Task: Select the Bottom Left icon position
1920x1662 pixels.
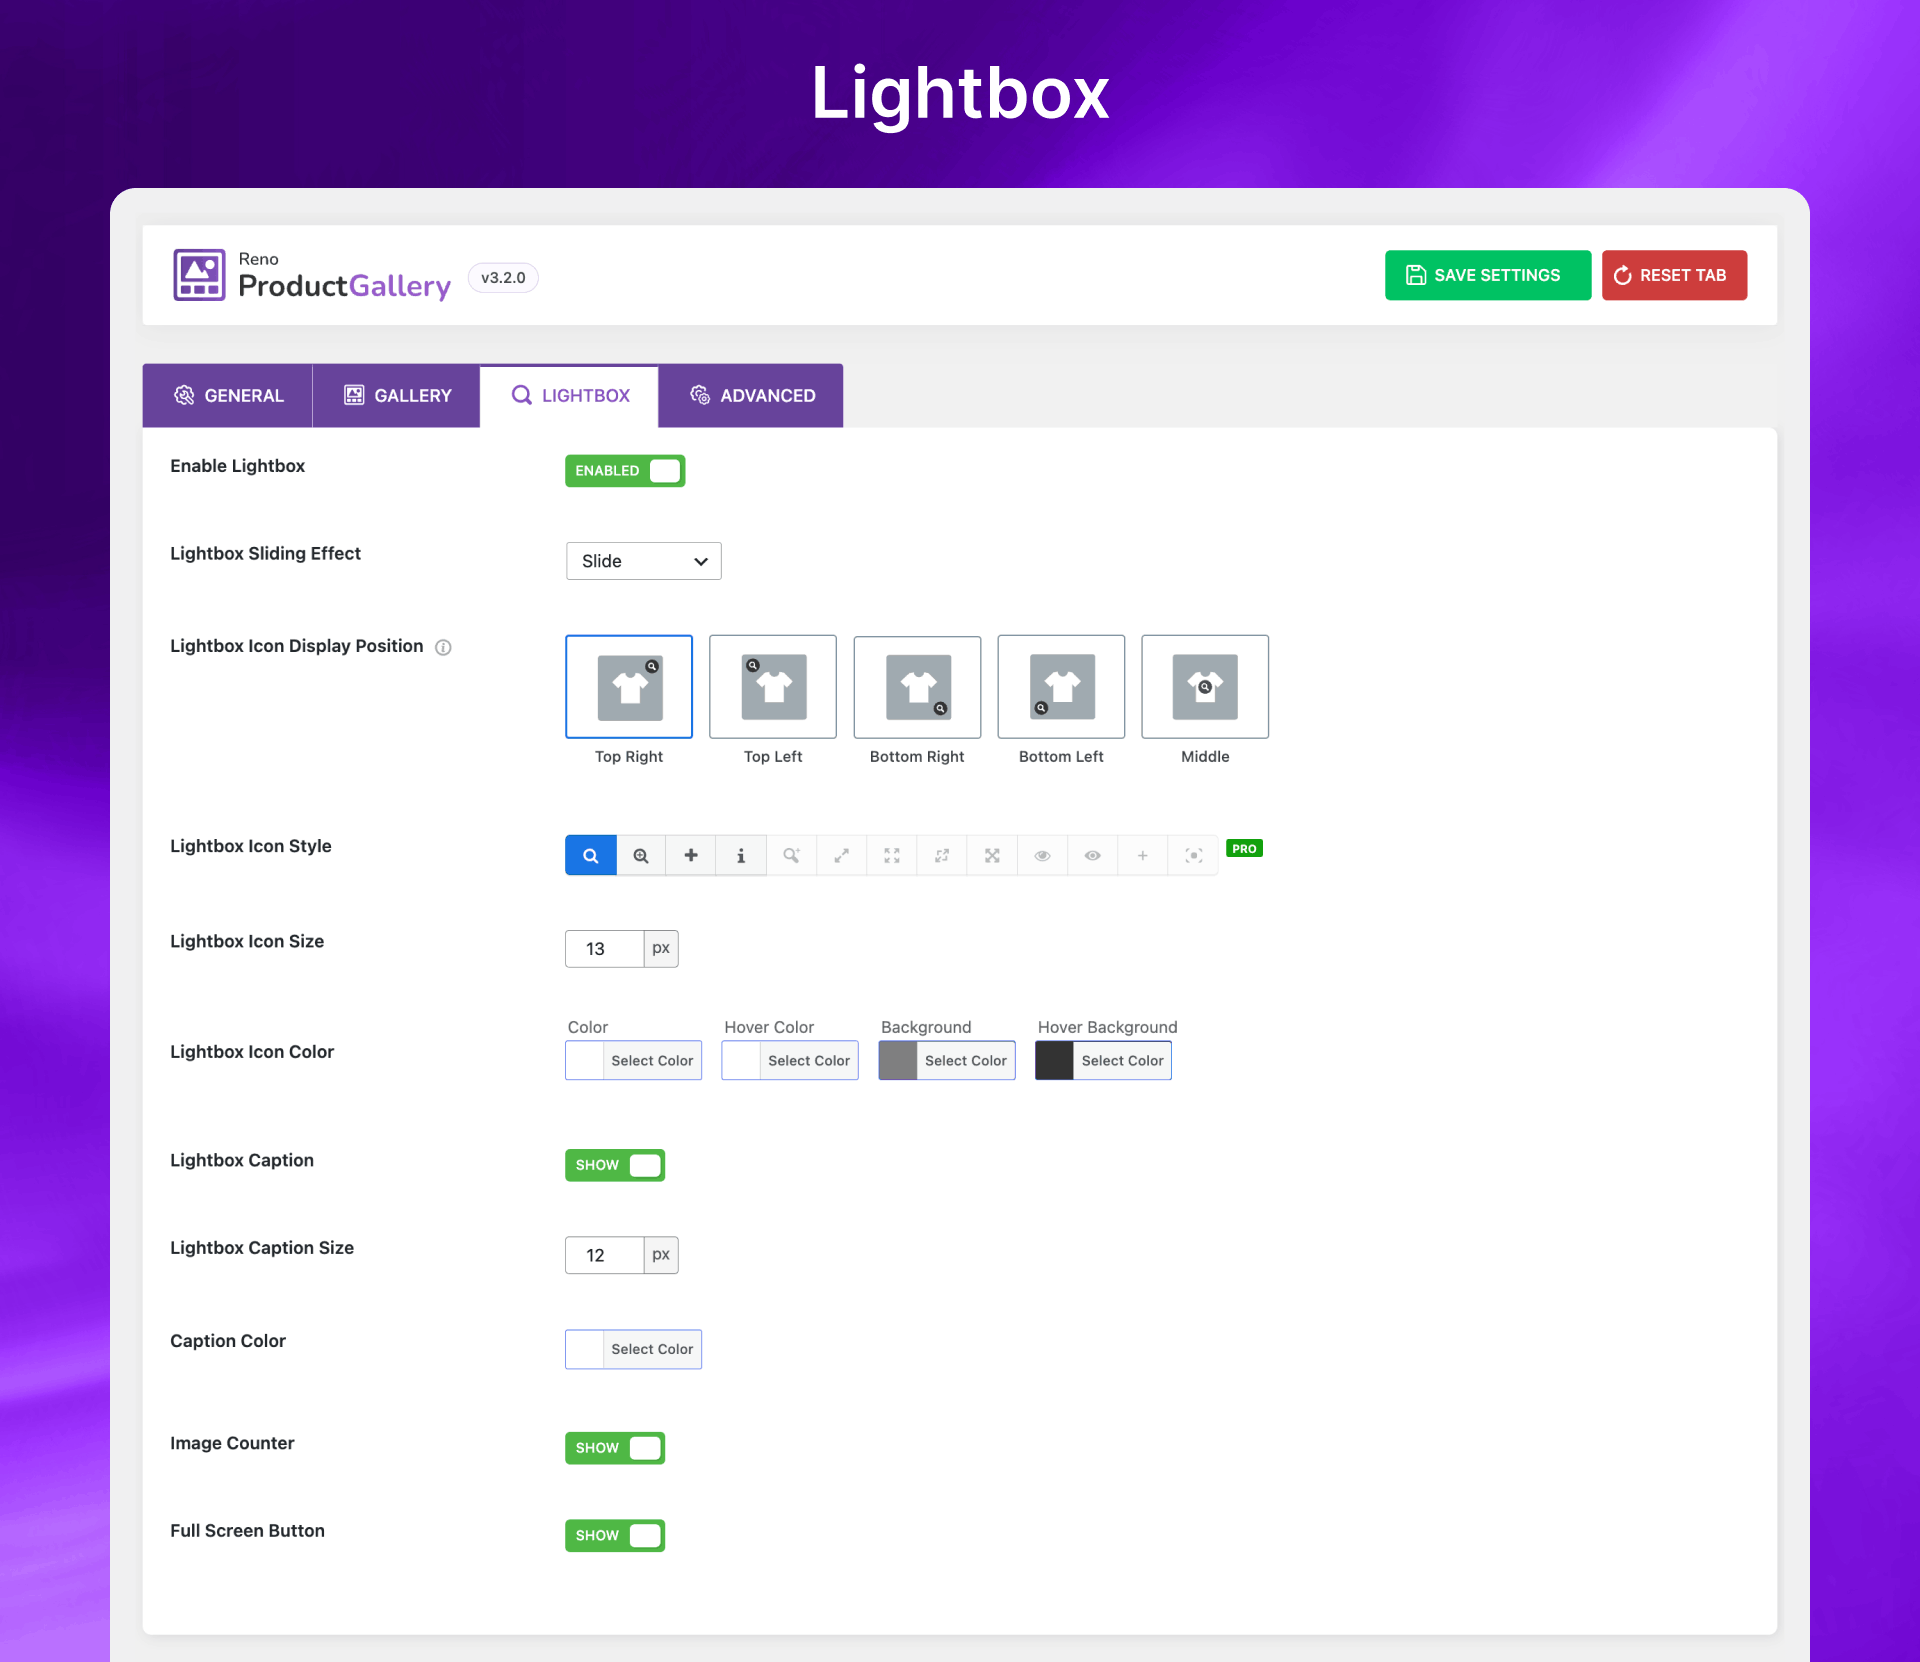Action: pos(1061,687)
